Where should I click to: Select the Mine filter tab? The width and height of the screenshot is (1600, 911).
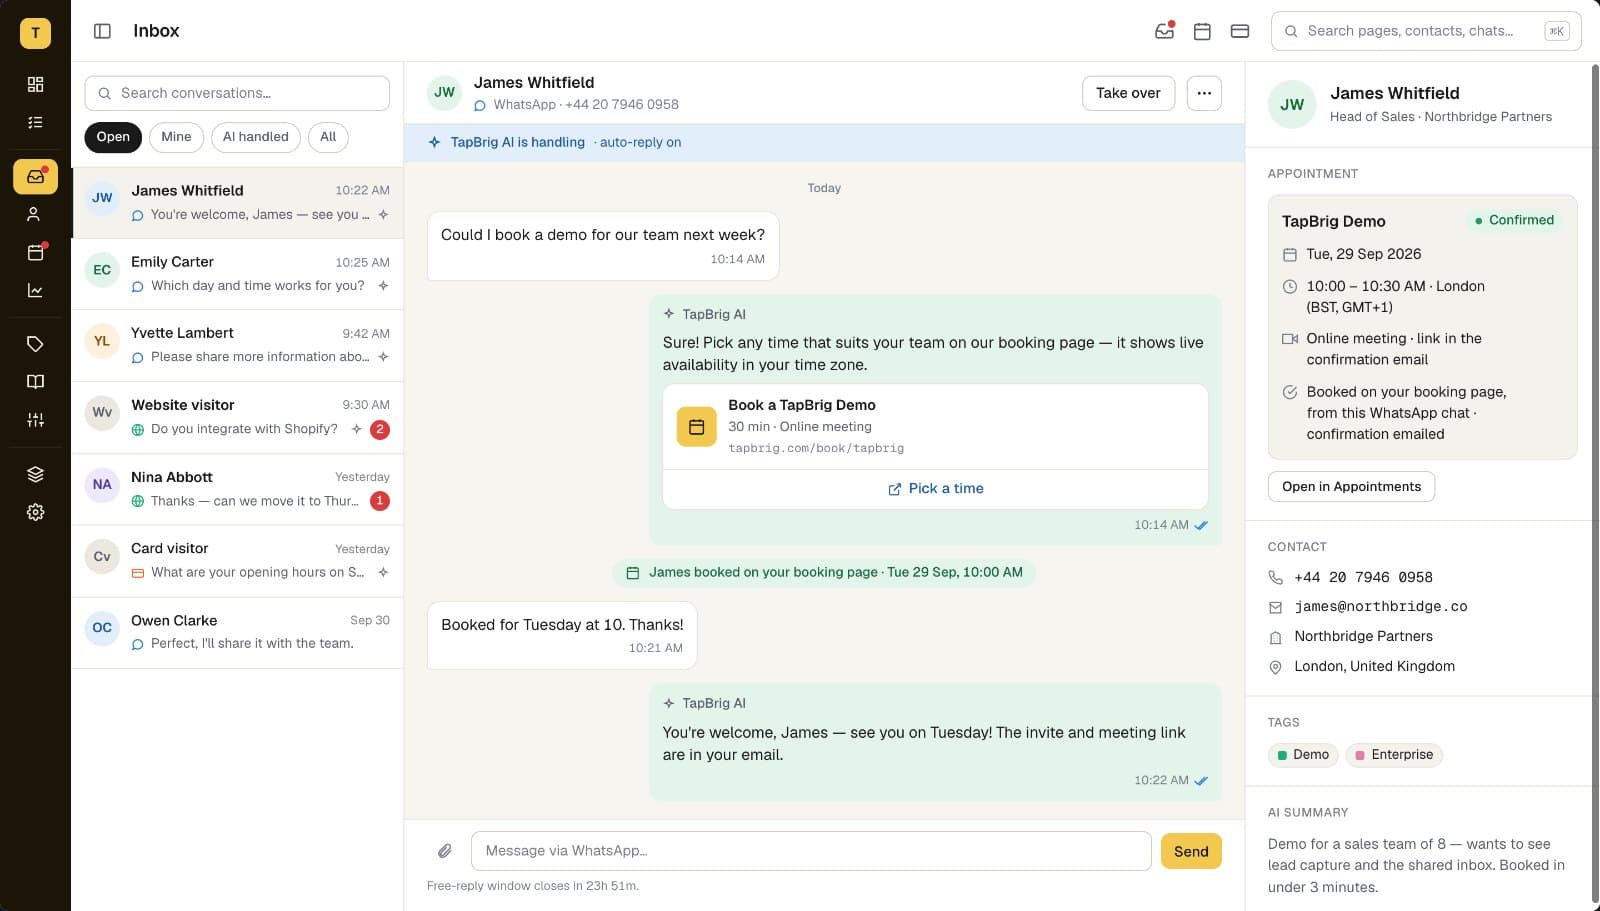click(176, 137)
